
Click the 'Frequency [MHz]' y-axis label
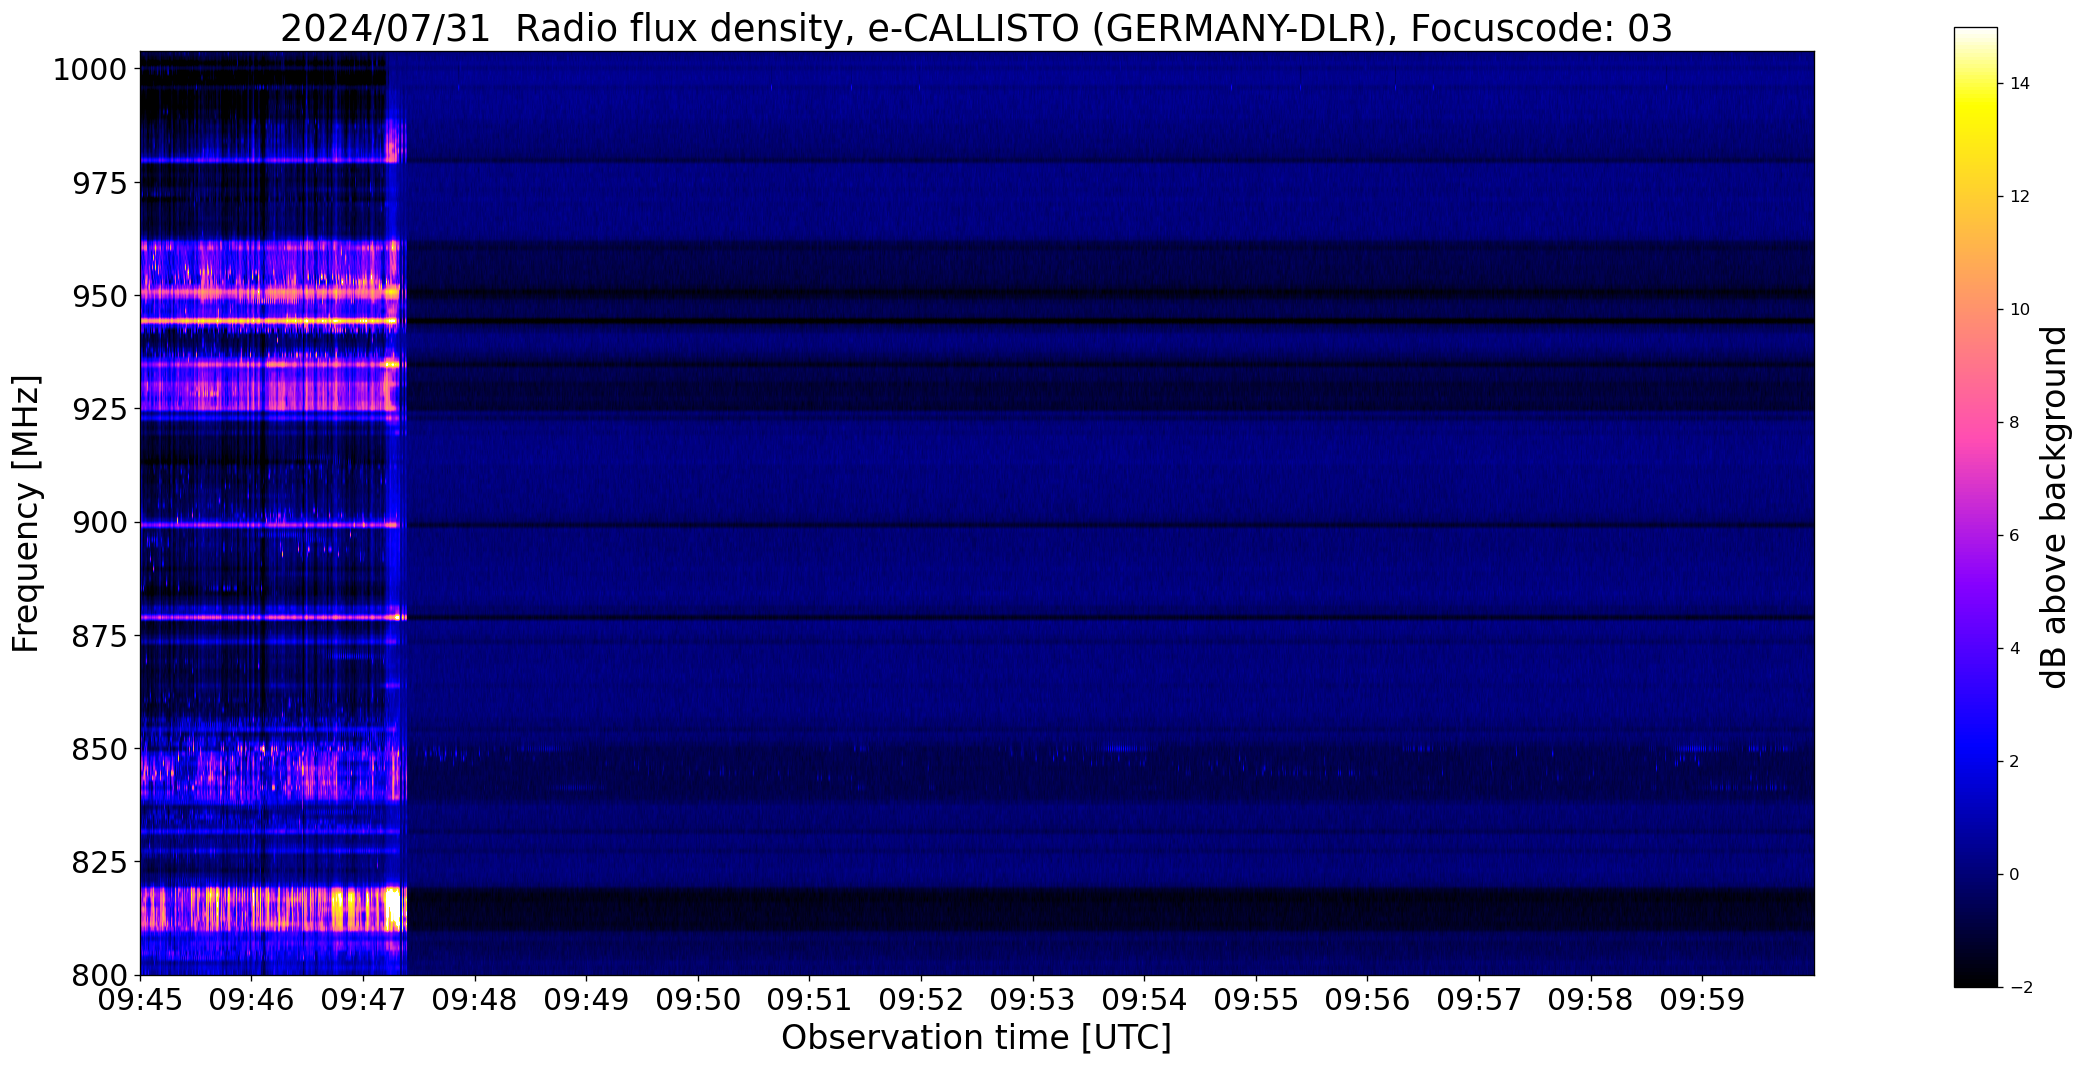27,513
